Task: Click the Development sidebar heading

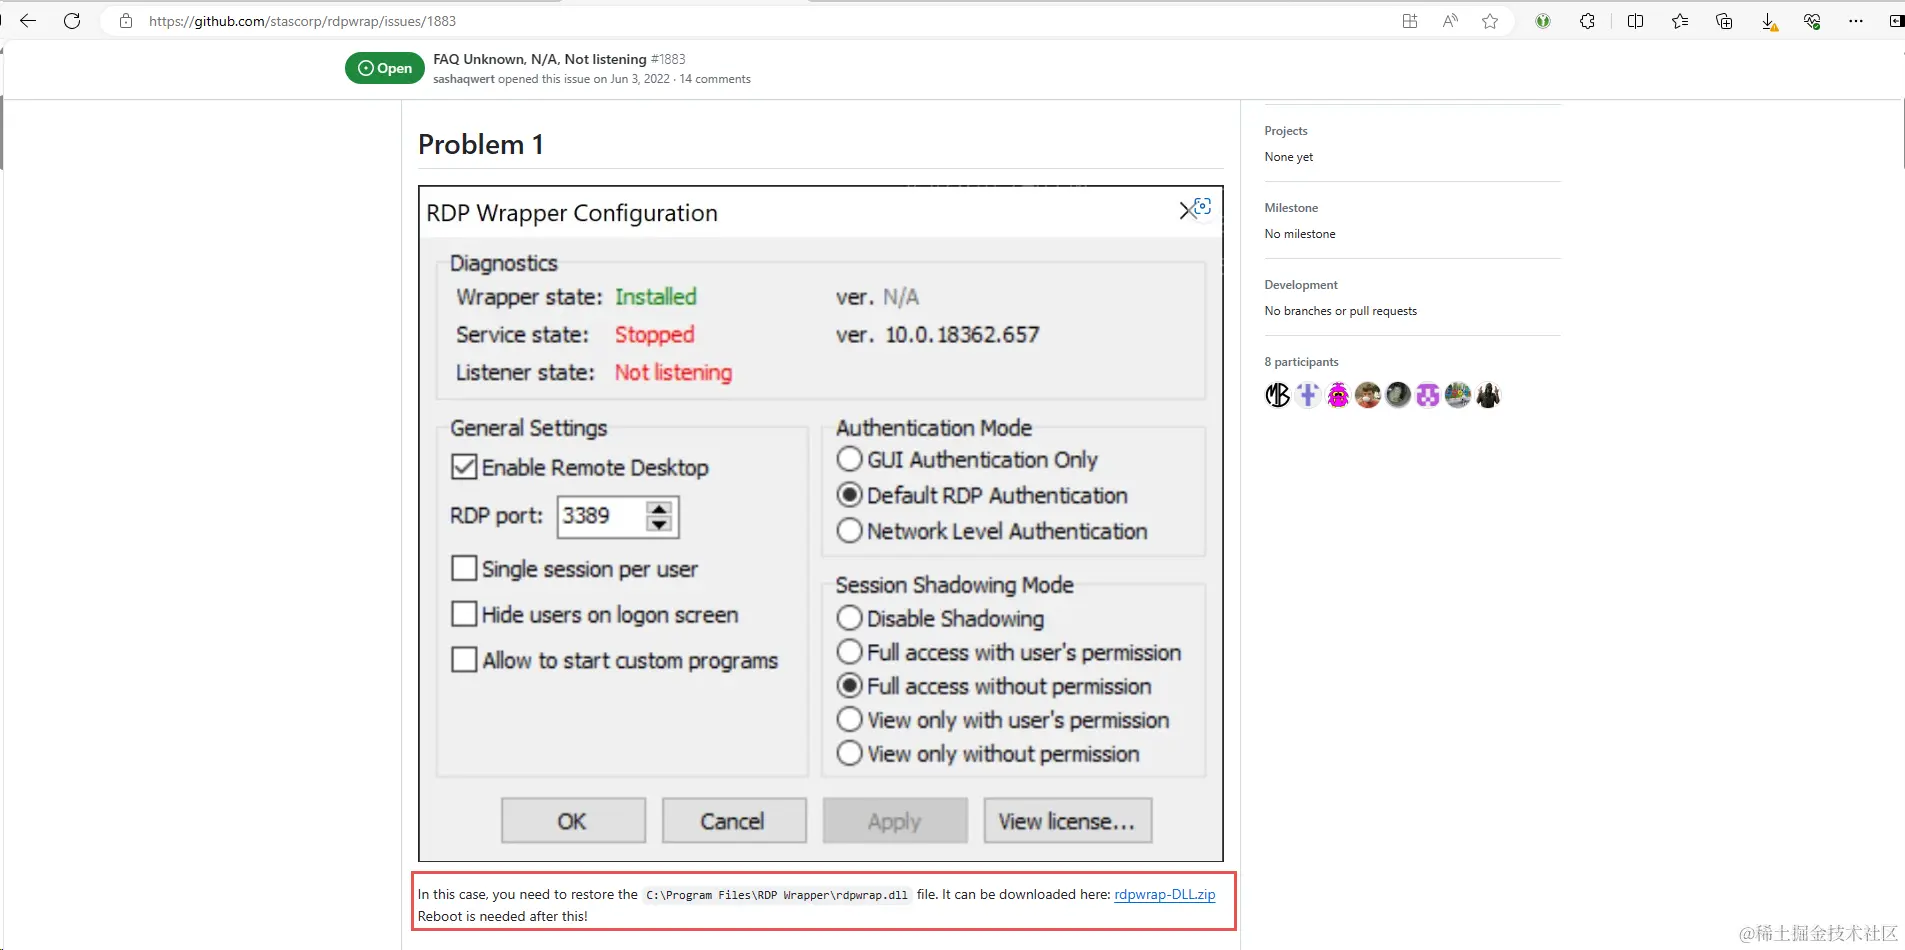Action: (x=1301, y=285)
